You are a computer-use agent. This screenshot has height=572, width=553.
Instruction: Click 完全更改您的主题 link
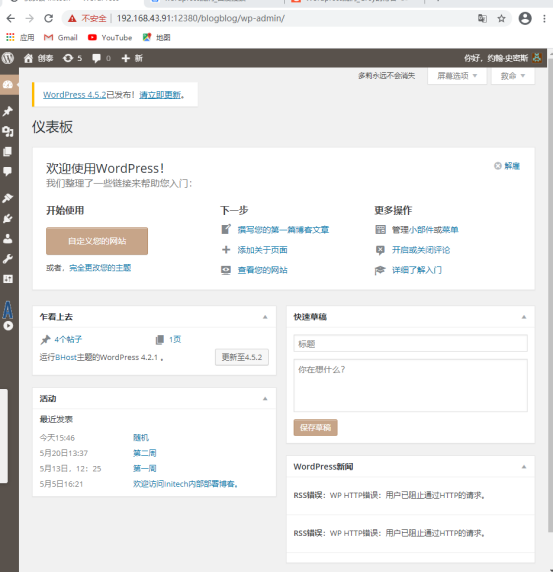point(100,268)
